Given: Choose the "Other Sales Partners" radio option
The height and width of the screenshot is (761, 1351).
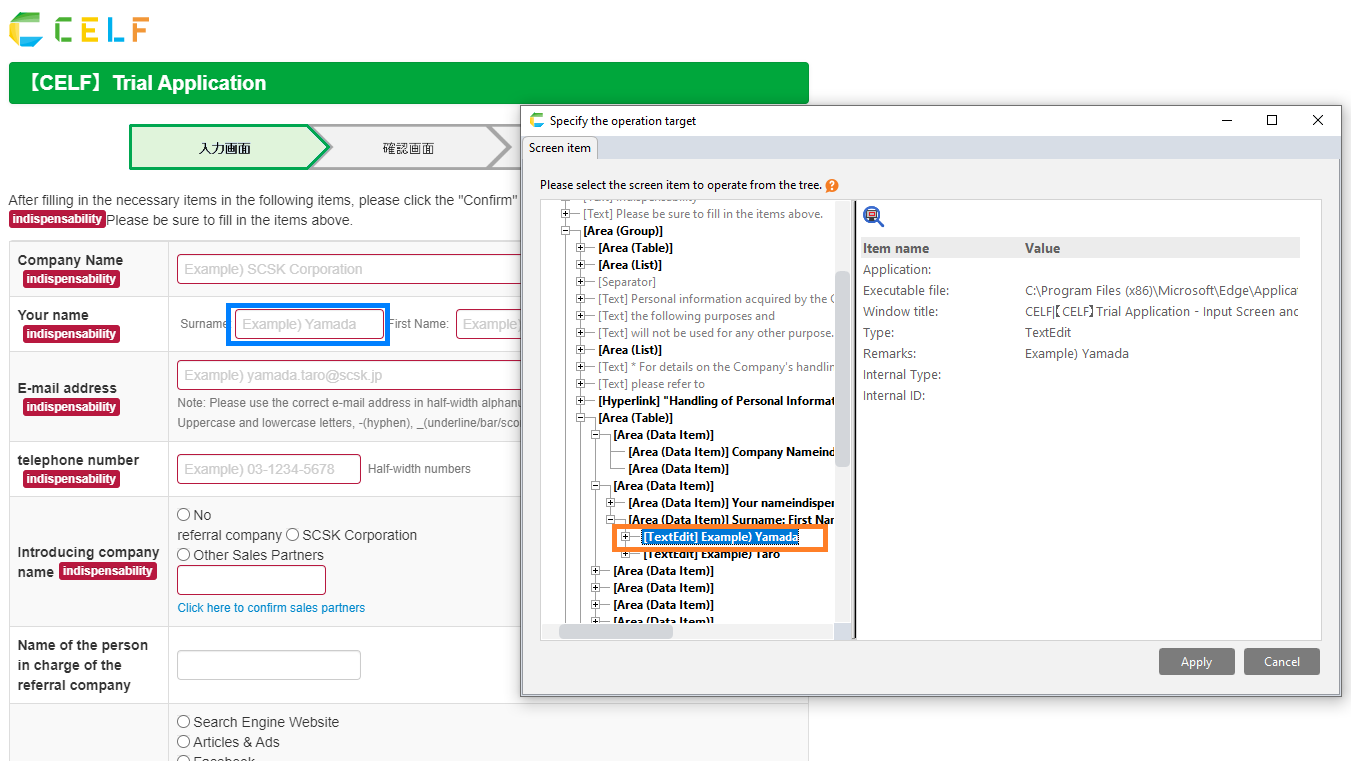Looking at the screenshot, I should [x=184, y=555].
